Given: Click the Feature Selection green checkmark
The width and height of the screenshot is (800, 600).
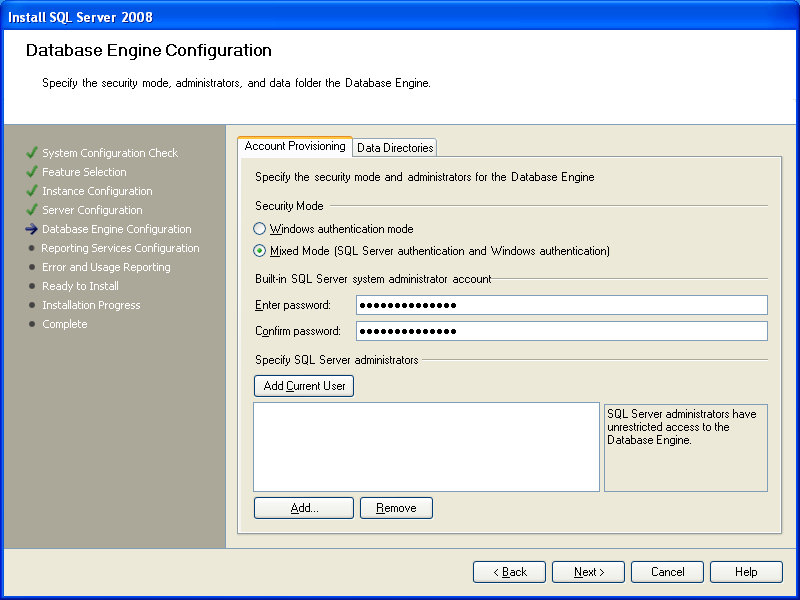Looking at the screenshot, I should (x=32, y=171).
